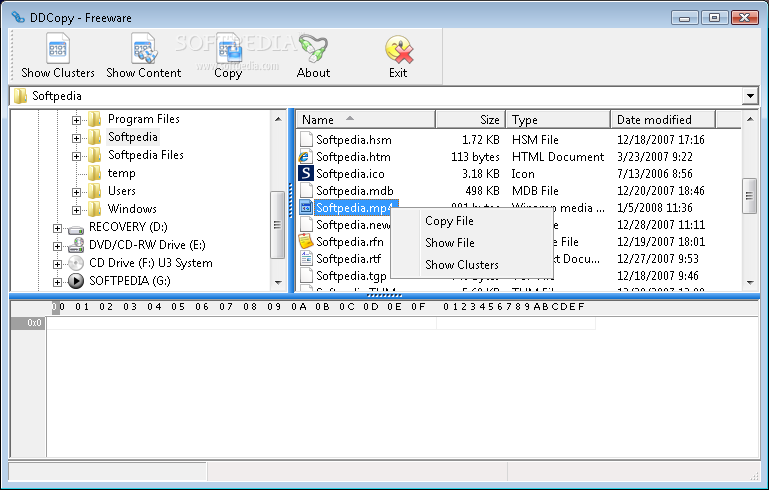This screenshot has width=769, height=490.
Task: Maximize the DDCopy window
Action: [715, 18]
